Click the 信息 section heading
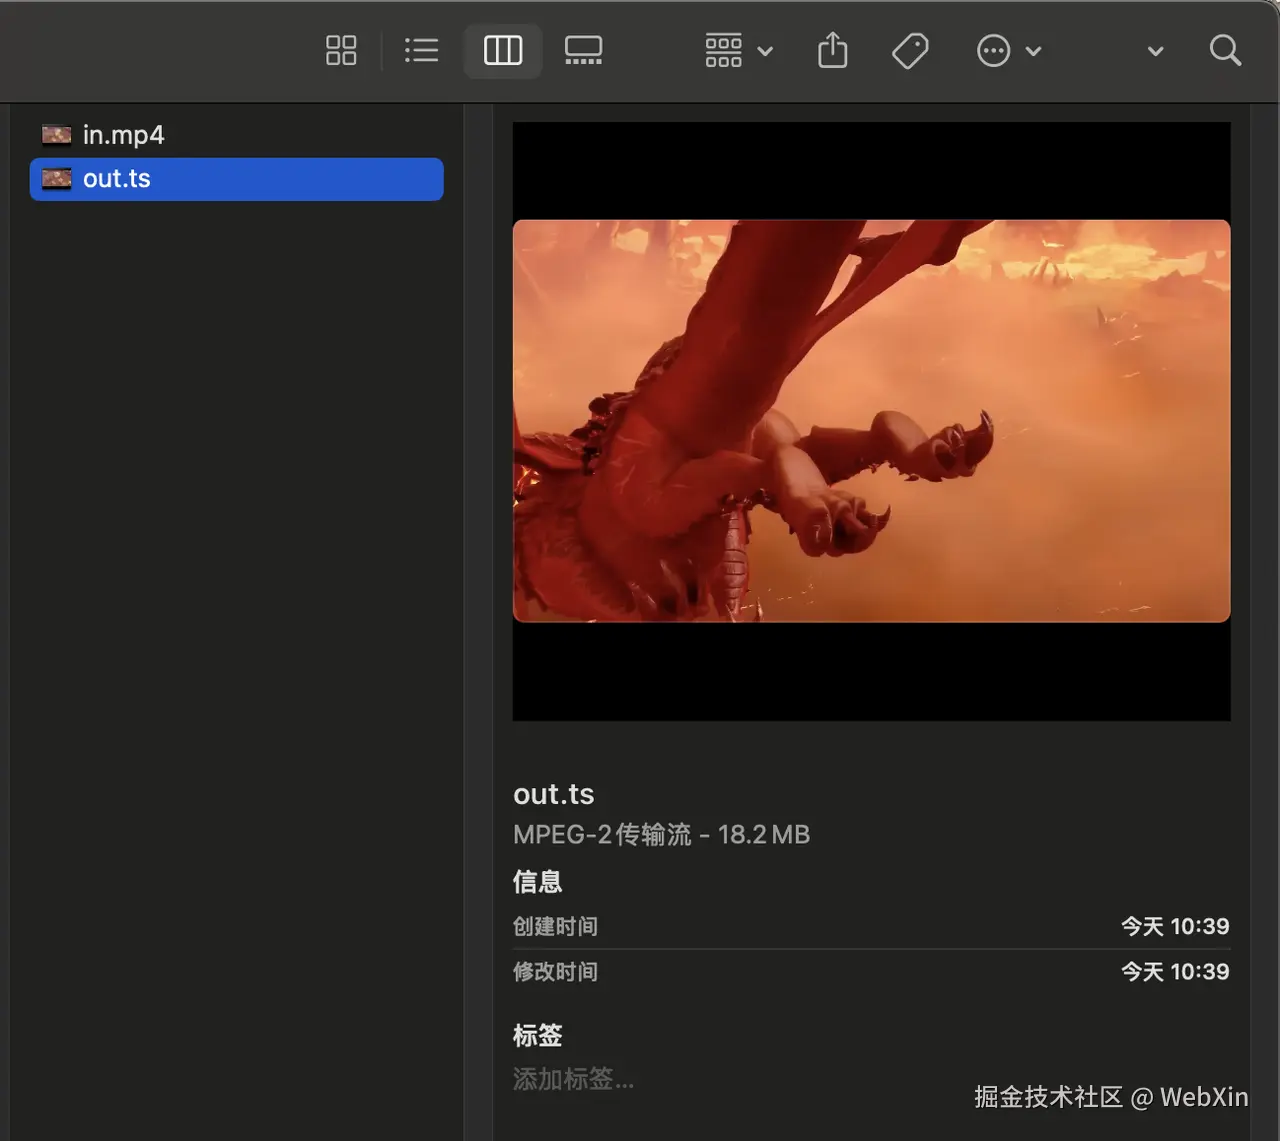The width and height of the screenshot is (1280, 1141). [x=537, y=881]
